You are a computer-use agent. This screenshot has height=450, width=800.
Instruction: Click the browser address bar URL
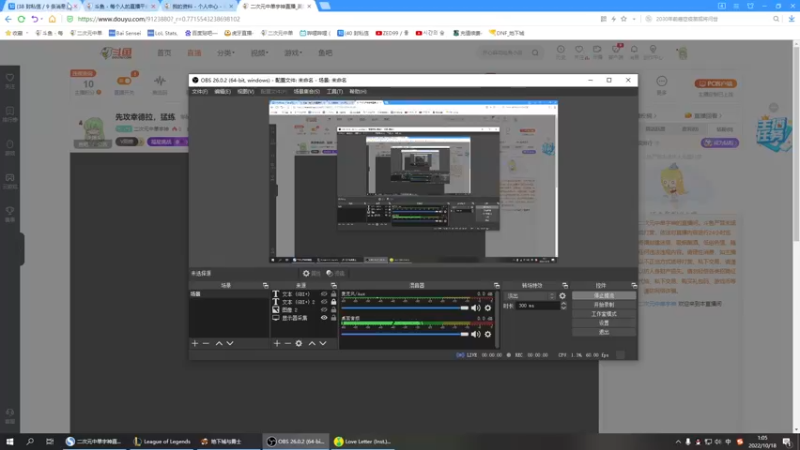coord(159,19)
